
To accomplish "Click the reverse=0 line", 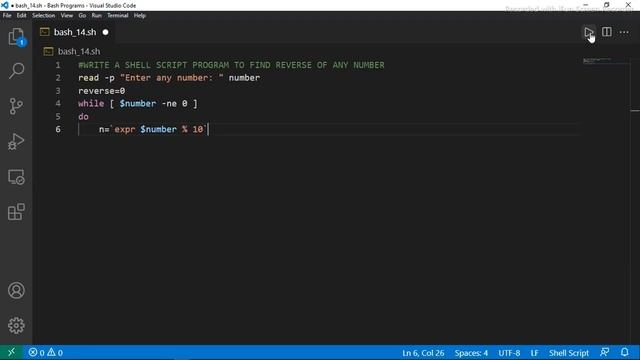I will 102,91.
